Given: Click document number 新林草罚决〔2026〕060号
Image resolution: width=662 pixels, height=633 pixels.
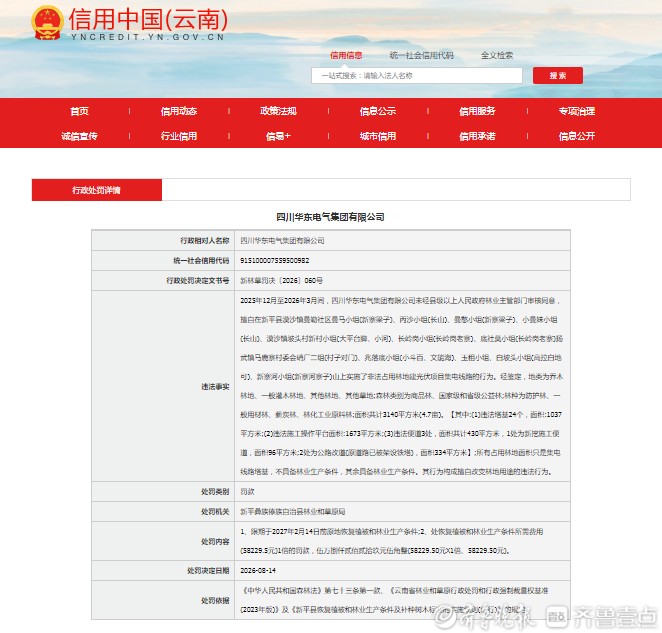Looking at the screenshot, I should [281, 280].
